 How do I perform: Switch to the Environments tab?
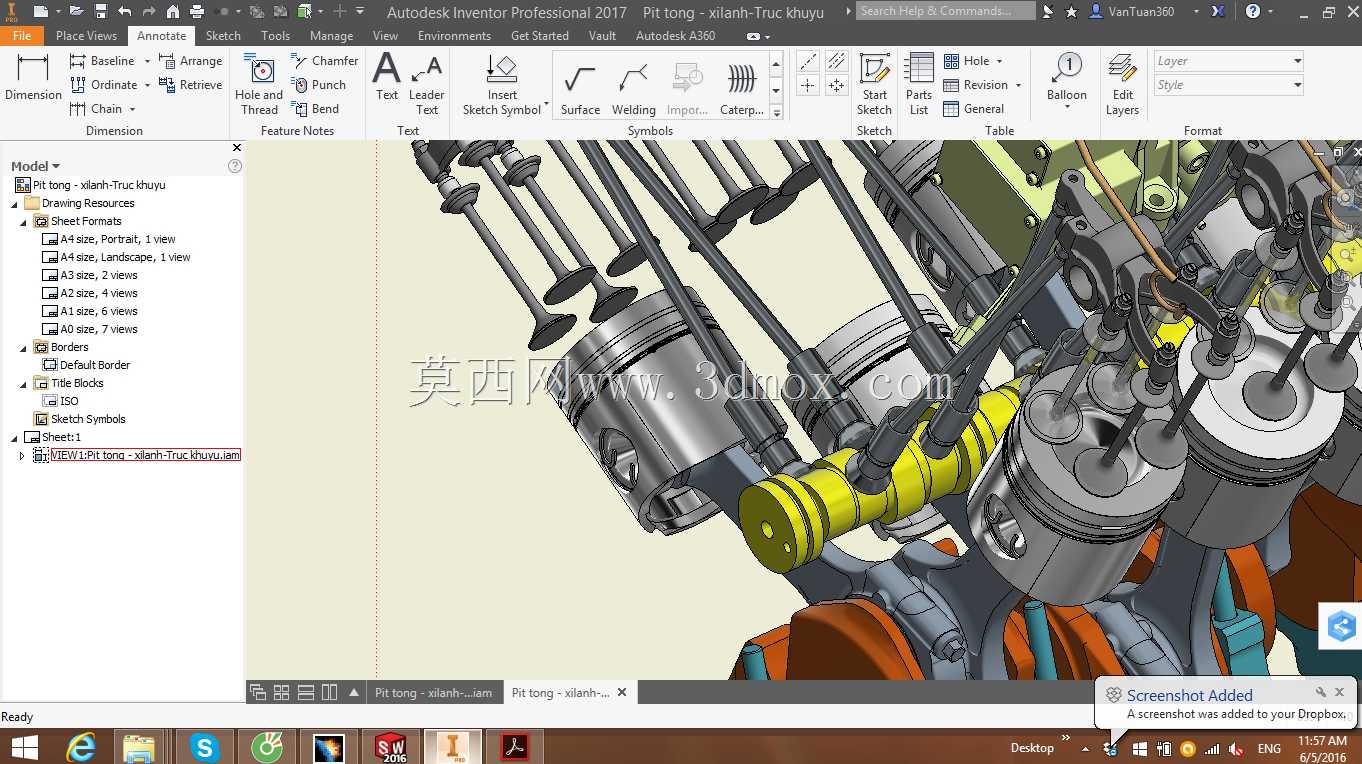click(454, 35)
